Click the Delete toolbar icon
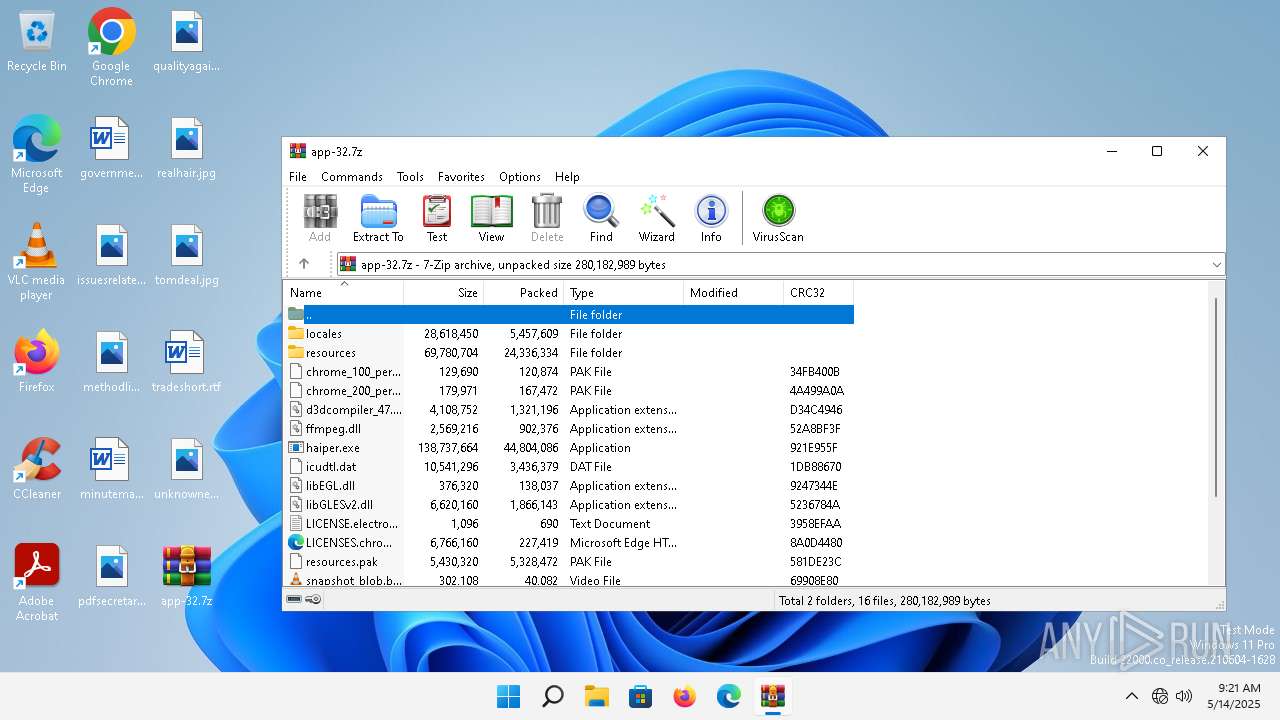 point(547,218)
